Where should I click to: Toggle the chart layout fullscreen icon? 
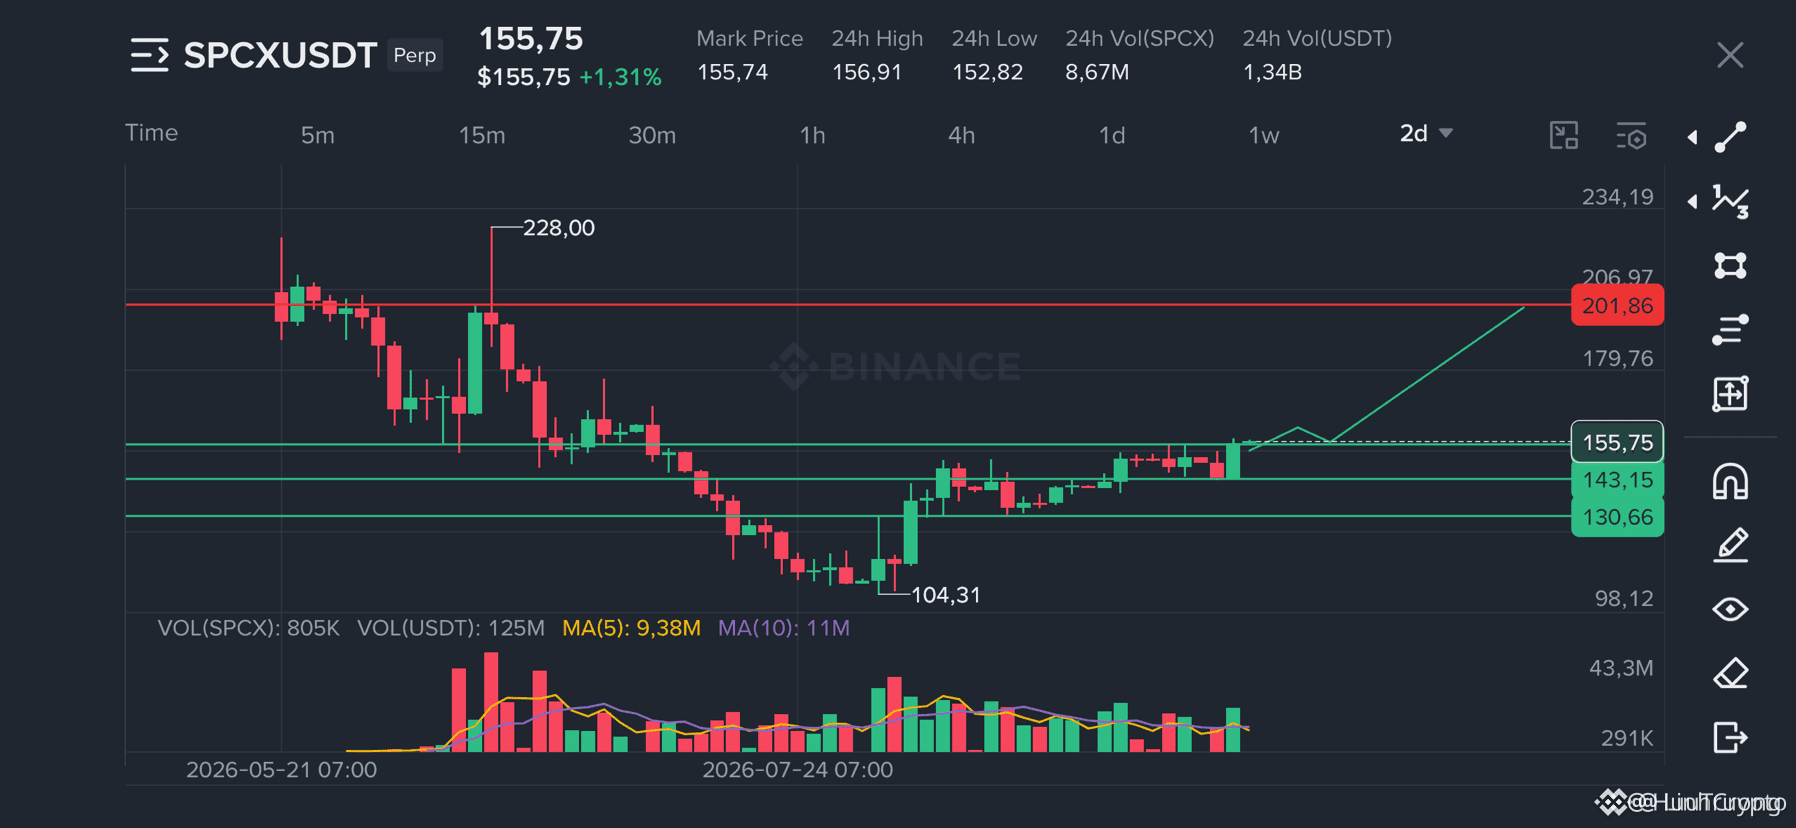coord(1564,135)
